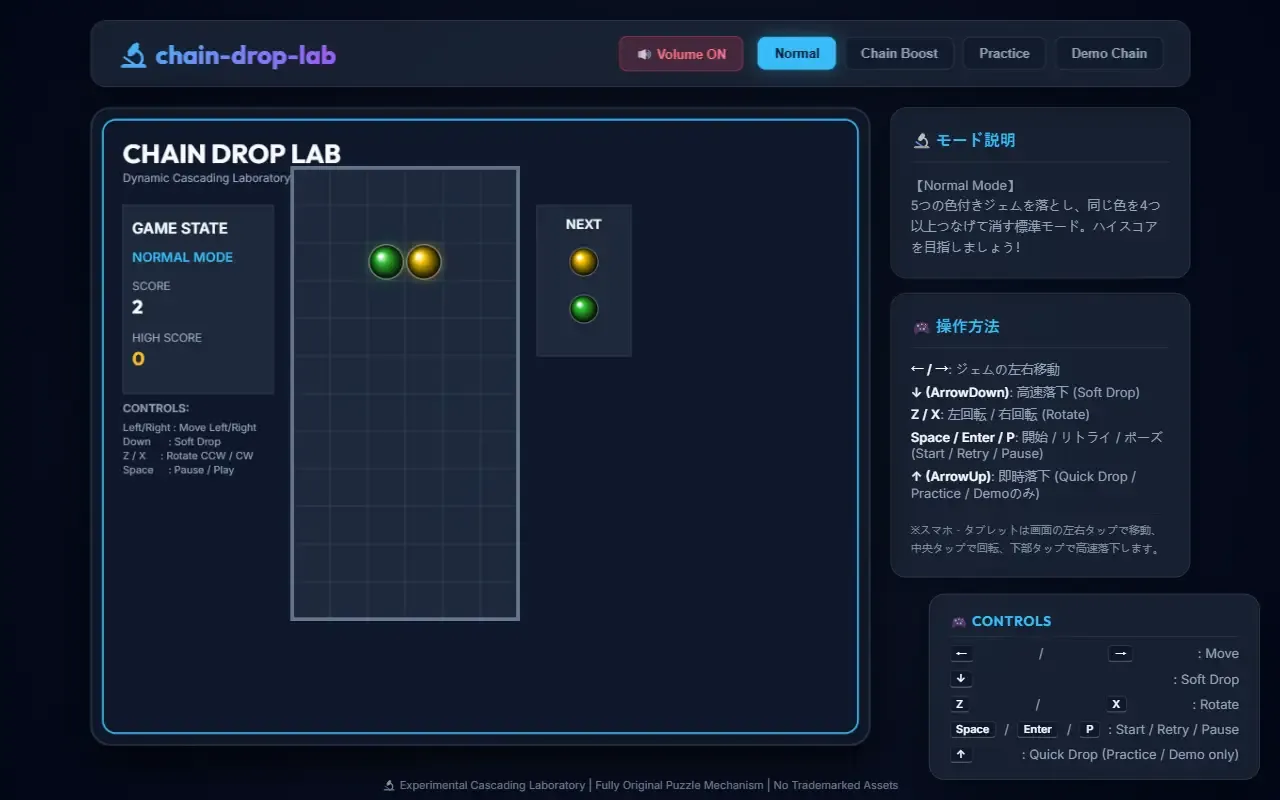Toggle the Volume ON button
The width and height of the screenshot is (1280, 800).
pos(681,54)
